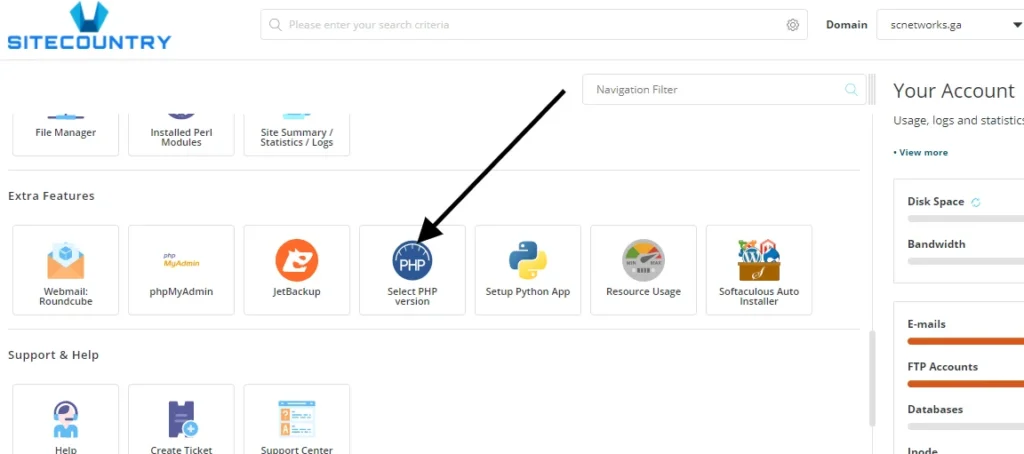Open Softaculous Auto Installer icon
1024x454 pixels.
[759, 260]
